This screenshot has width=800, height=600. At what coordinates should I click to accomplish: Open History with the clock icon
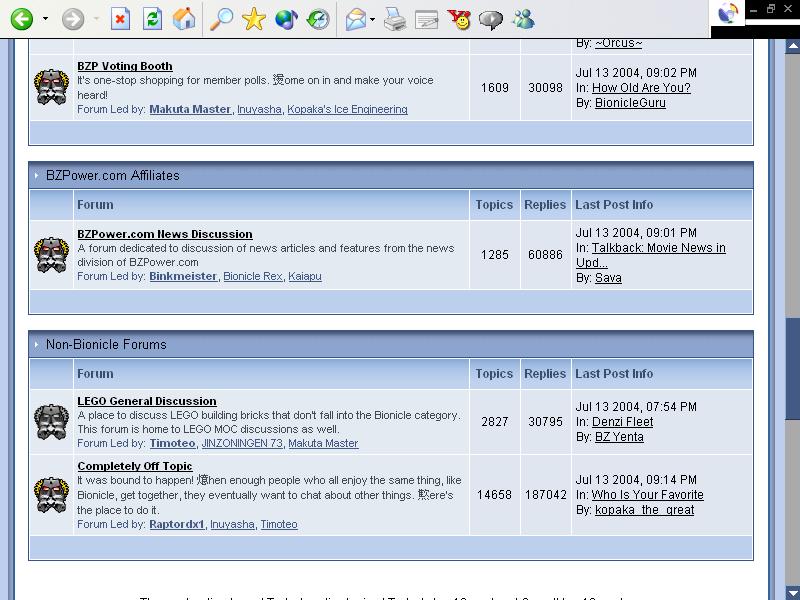click(318, 19)
